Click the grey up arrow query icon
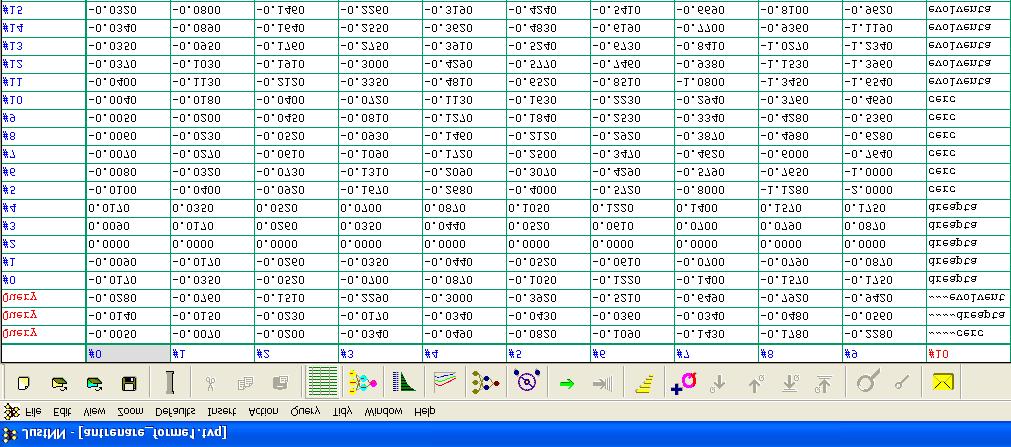Viewport: 1011px width, 447px height. tap(754, 384)
